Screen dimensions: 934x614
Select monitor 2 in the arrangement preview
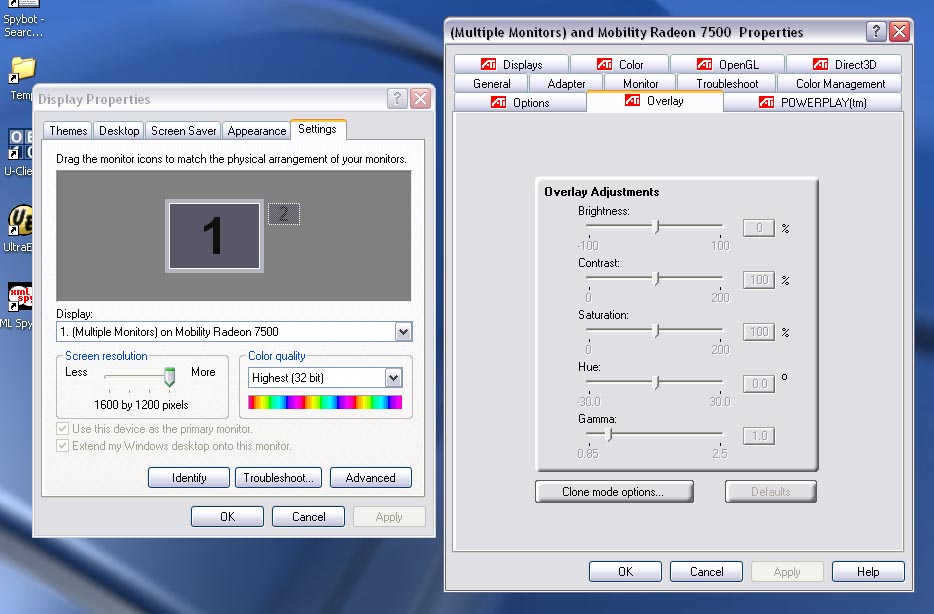pyautogui.click(x=284, y=214)
